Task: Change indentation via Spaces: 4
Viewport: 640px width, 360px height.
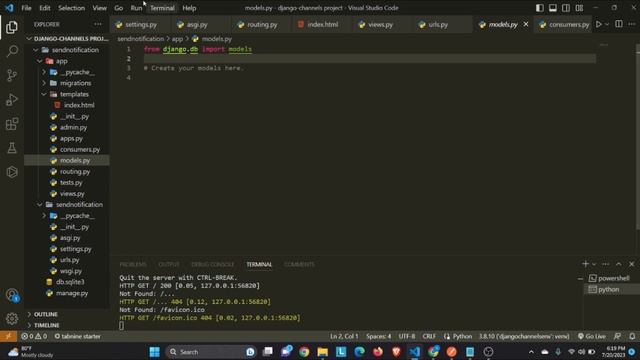Action: (378, 336)
